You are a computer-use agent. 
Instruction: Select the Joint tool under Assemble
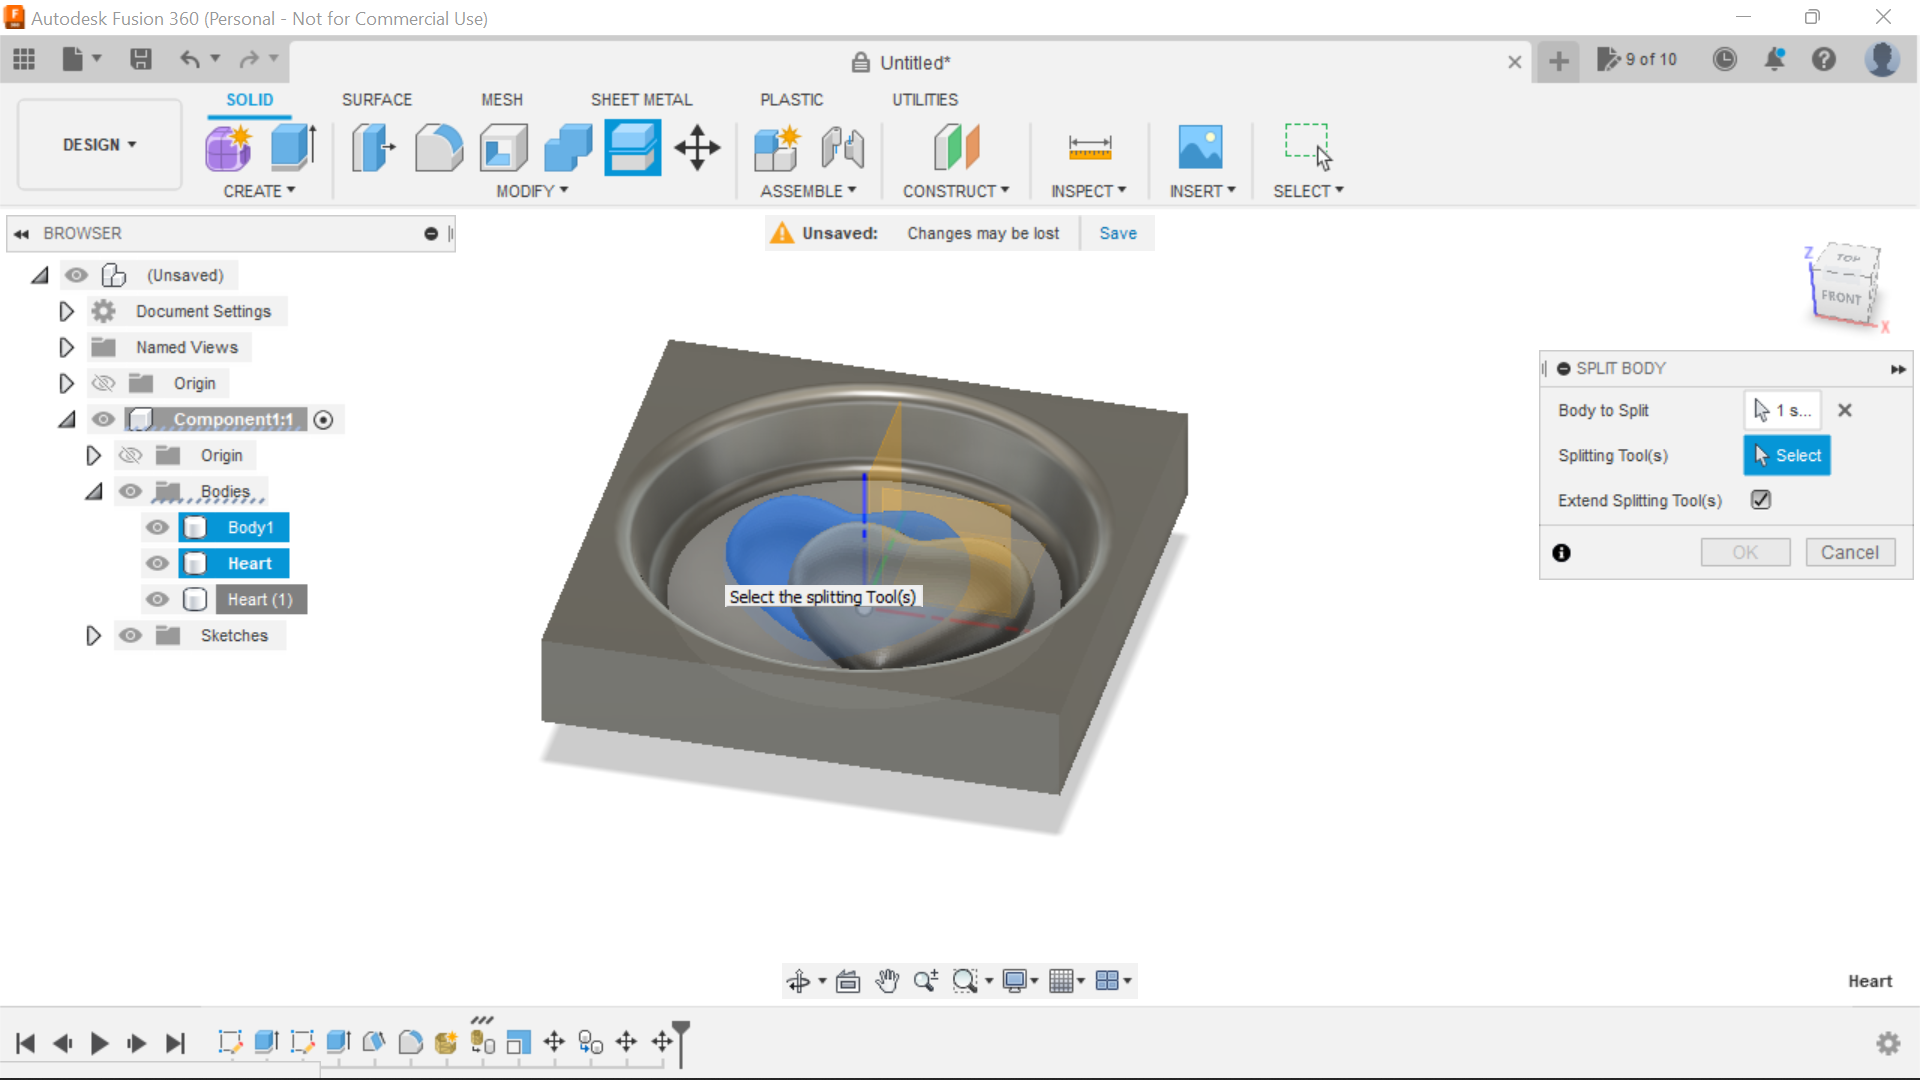coord(842,147)
